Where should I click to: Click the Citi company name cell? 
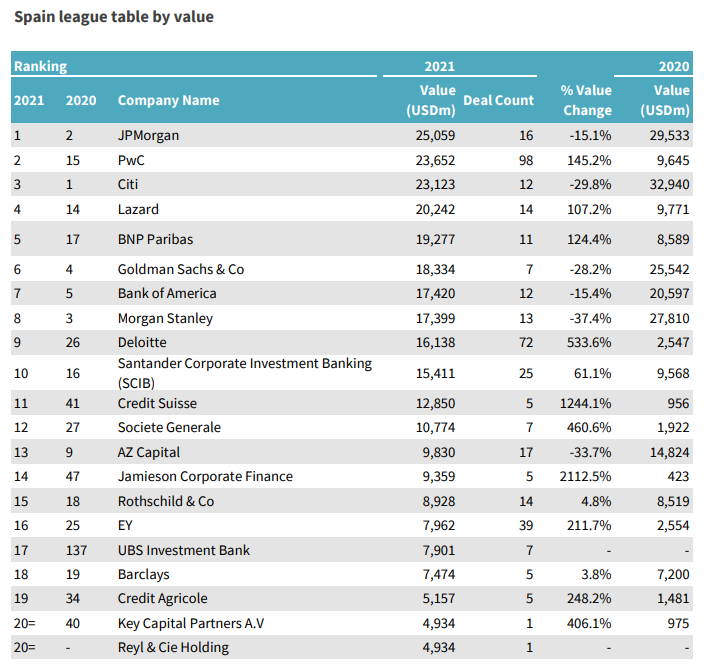coord(128,184)
